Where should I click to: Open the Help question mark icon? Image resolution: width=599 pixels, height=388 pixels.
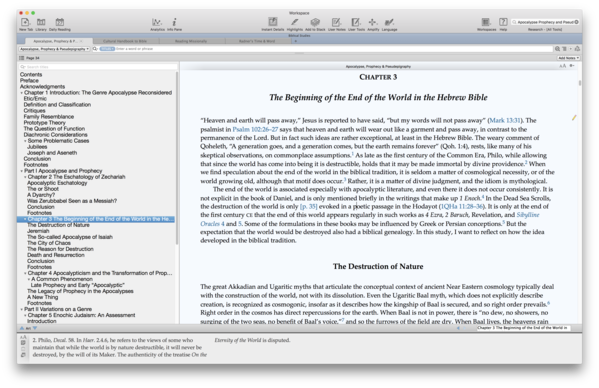pos(503,22)
